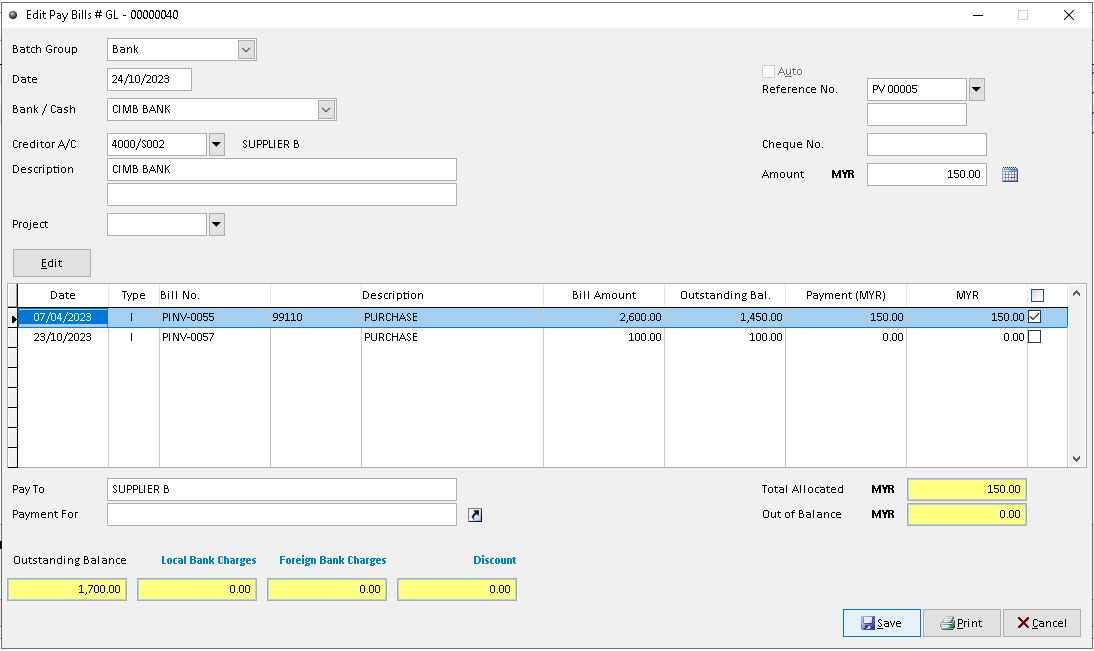The image size is (1094, 651).
Task: Close the Edit Pay Bills window
Action: coord(1068,15)
